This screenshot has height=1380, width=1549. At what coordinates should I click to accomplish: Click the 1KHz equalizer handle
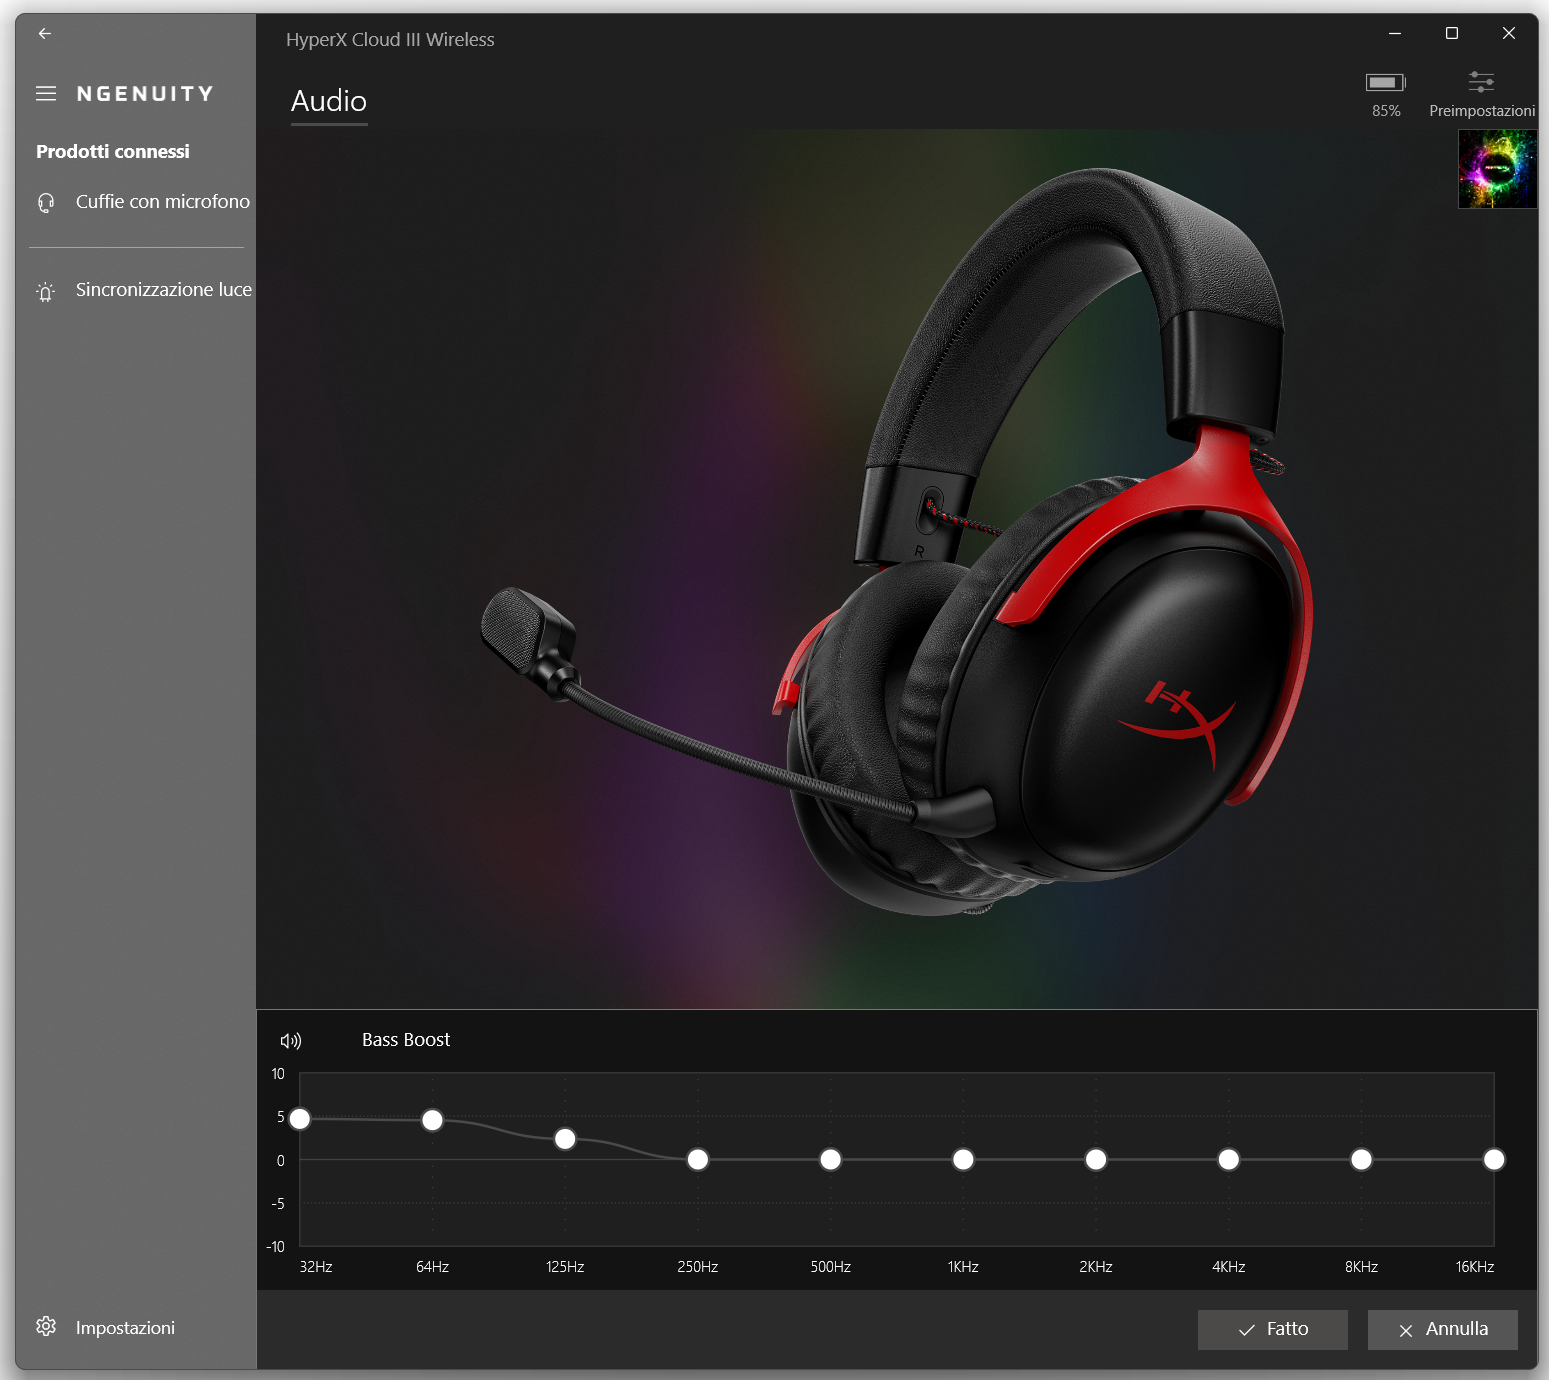pos(963,1159)
